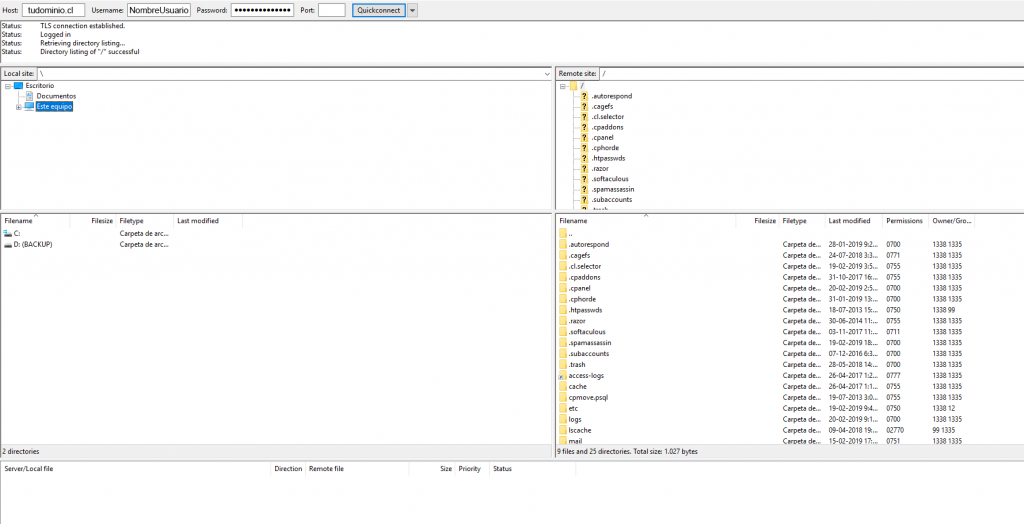Image resolution: width=1024 pixels, height=524 pixels.
Task: Select .subaccounts folder in remote file list
Action: pyautogui.click(x=588, y=354)
